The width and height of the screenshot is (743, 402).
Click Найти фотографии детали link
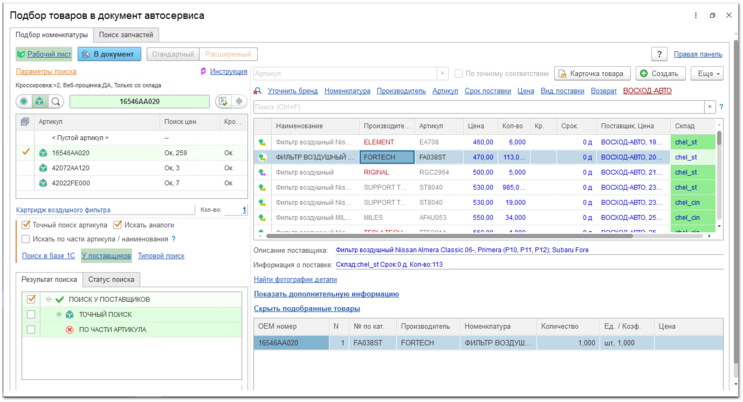pos(295,280)
